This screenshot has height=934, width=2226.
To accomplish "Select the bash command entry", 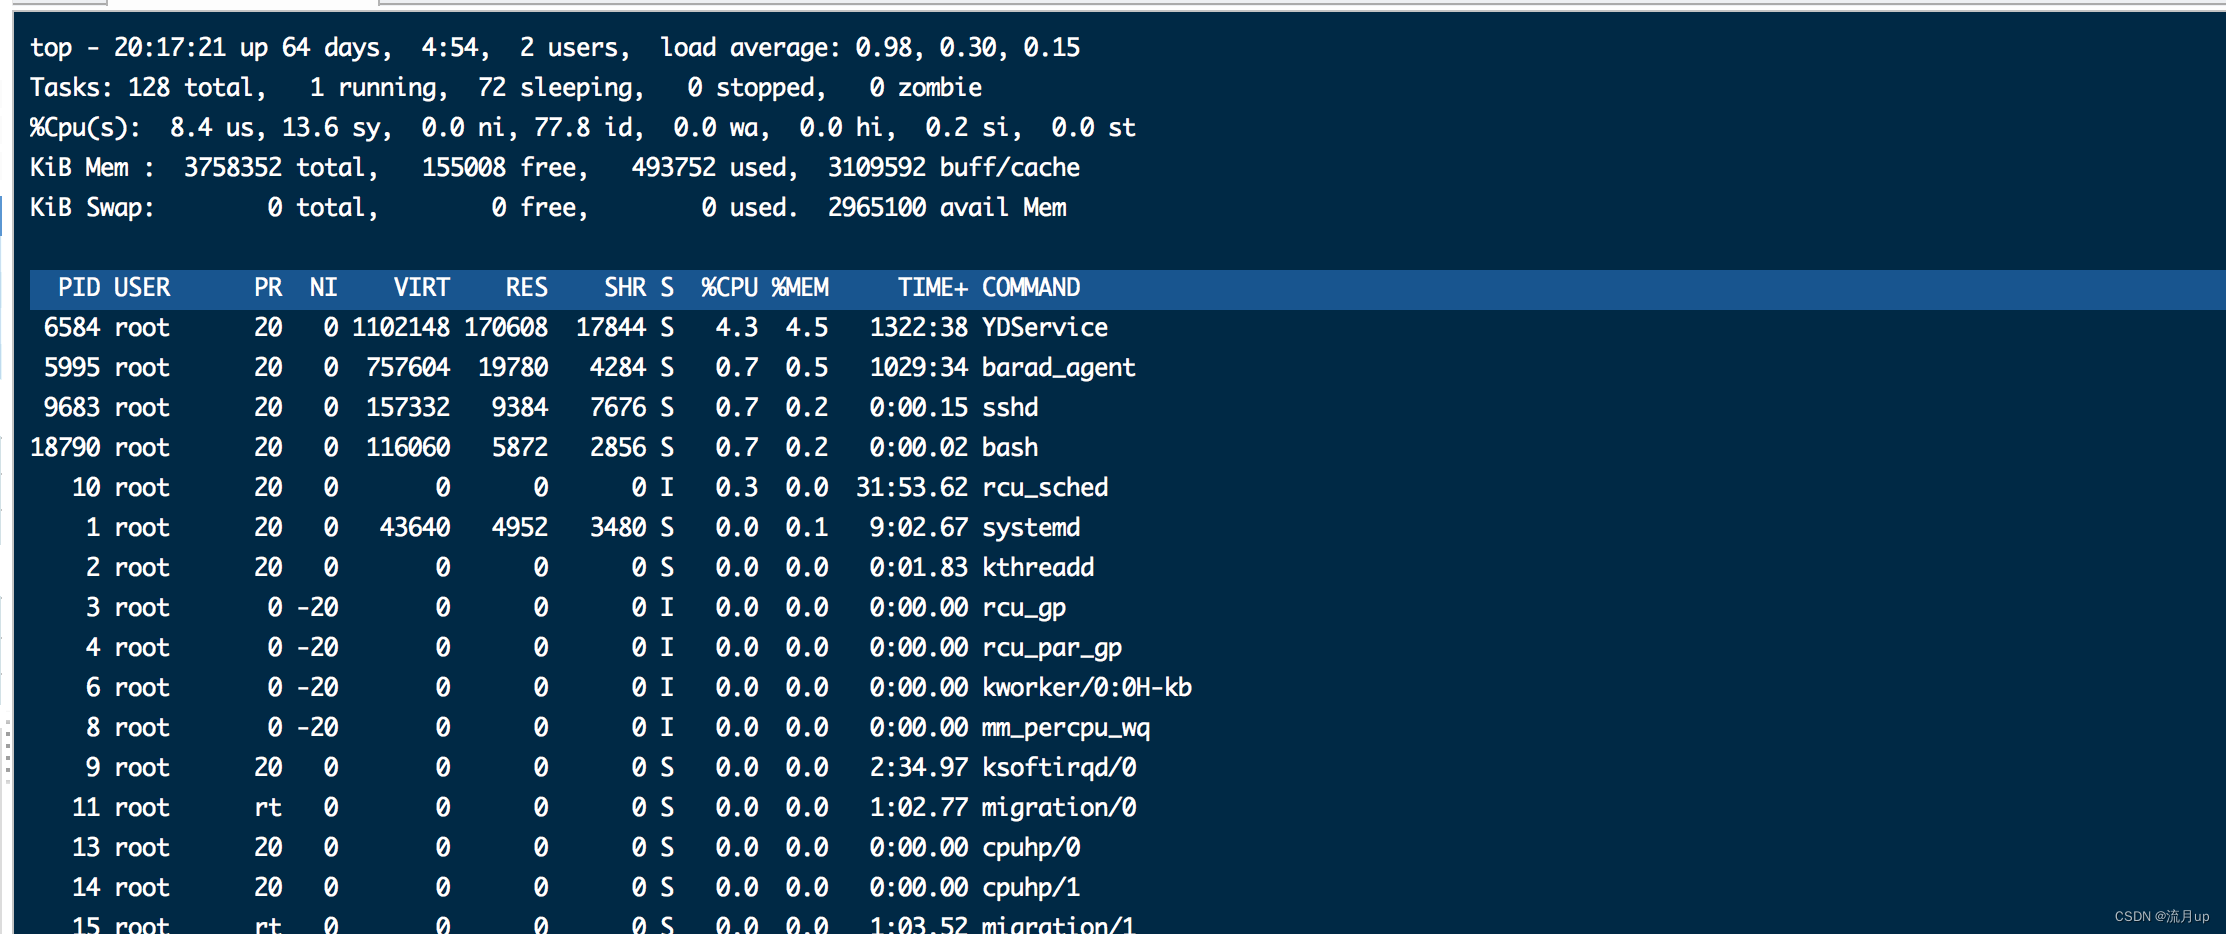I will [1010, 448].
